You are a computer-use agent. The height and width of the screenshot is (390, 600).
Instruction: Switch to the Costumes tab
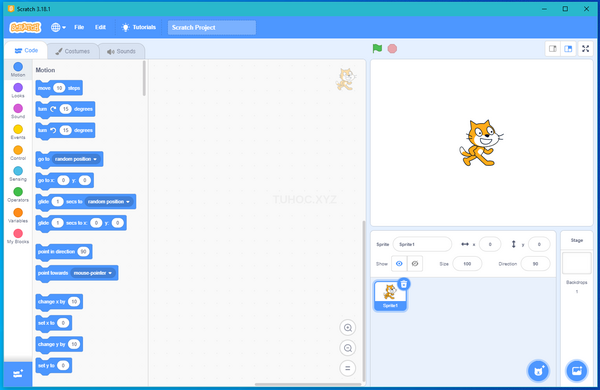[72, 51]
